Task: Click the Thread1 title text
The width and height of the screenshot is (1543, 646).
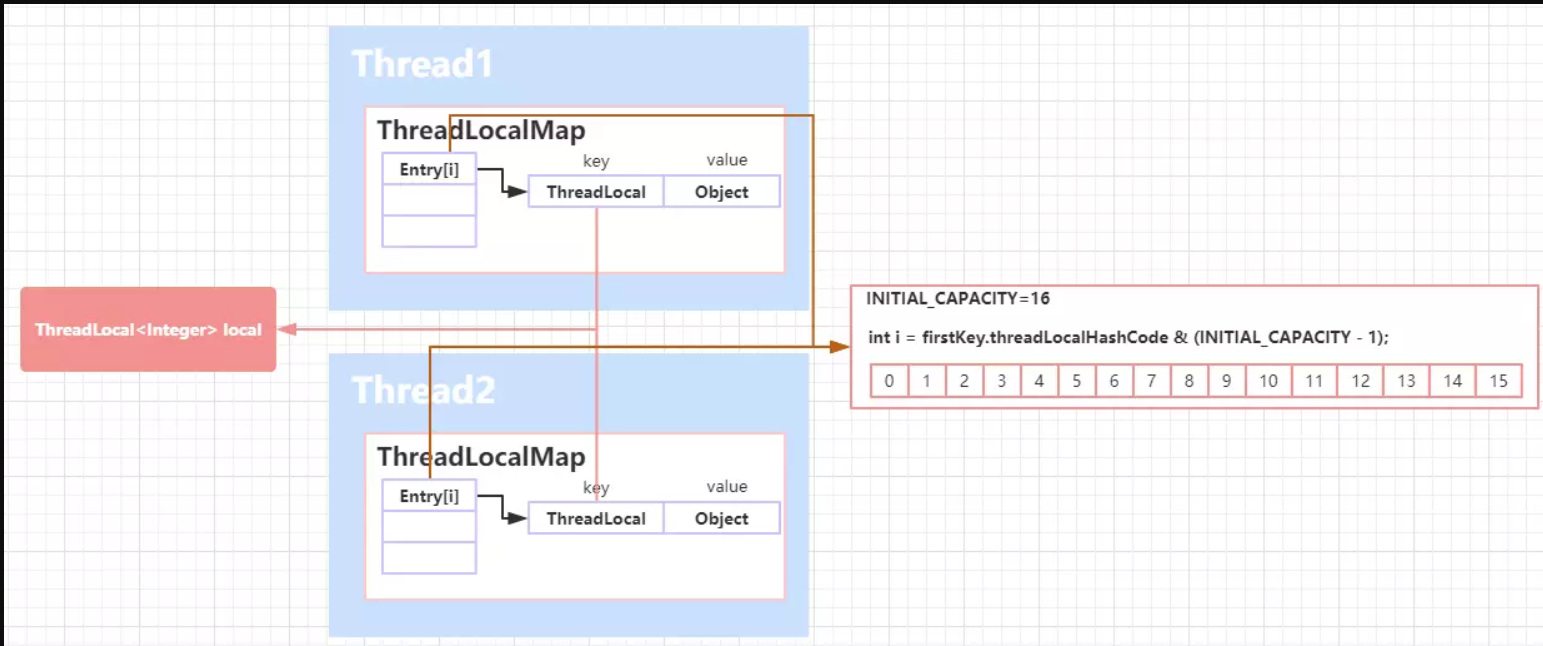Action: 422,64
